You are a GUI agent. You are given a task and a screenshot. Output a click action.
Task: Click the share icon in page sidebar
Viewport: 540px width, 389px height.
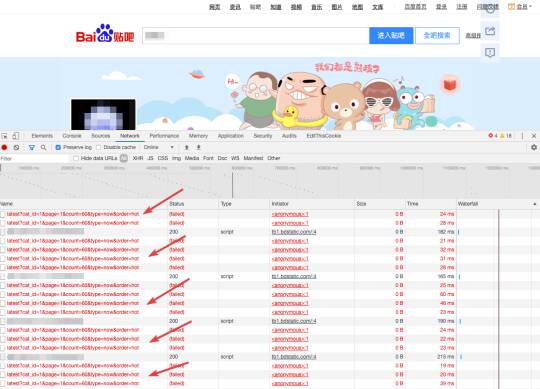click(x=490, y=31)
